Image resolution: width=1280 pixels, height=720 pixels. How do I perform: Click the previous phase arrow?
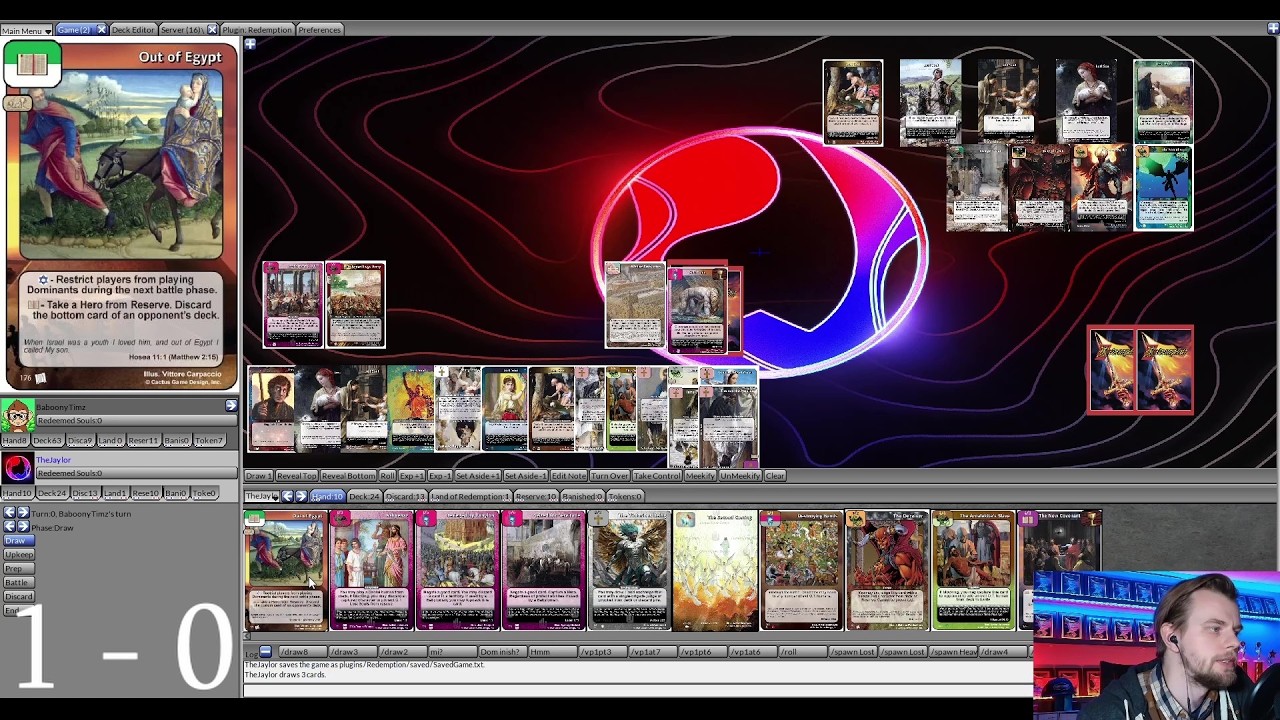click(10, 527)
